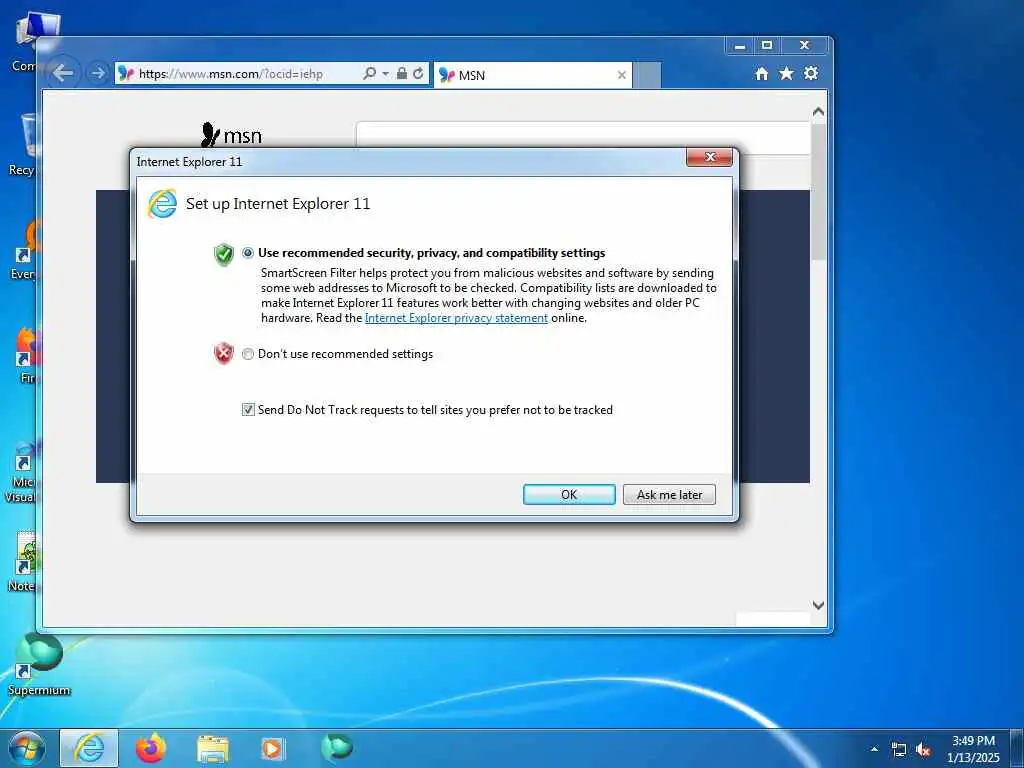Open Windows Media Player from taskbar
1024x768 pixels.
pos(272,748)
